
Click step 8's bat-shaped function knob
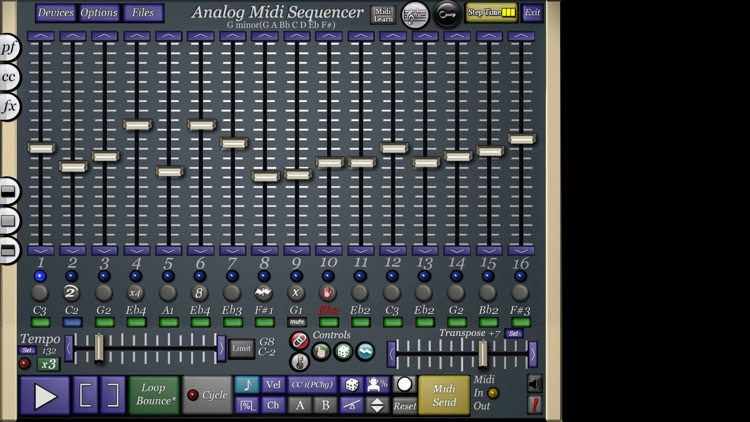(263, 292)
